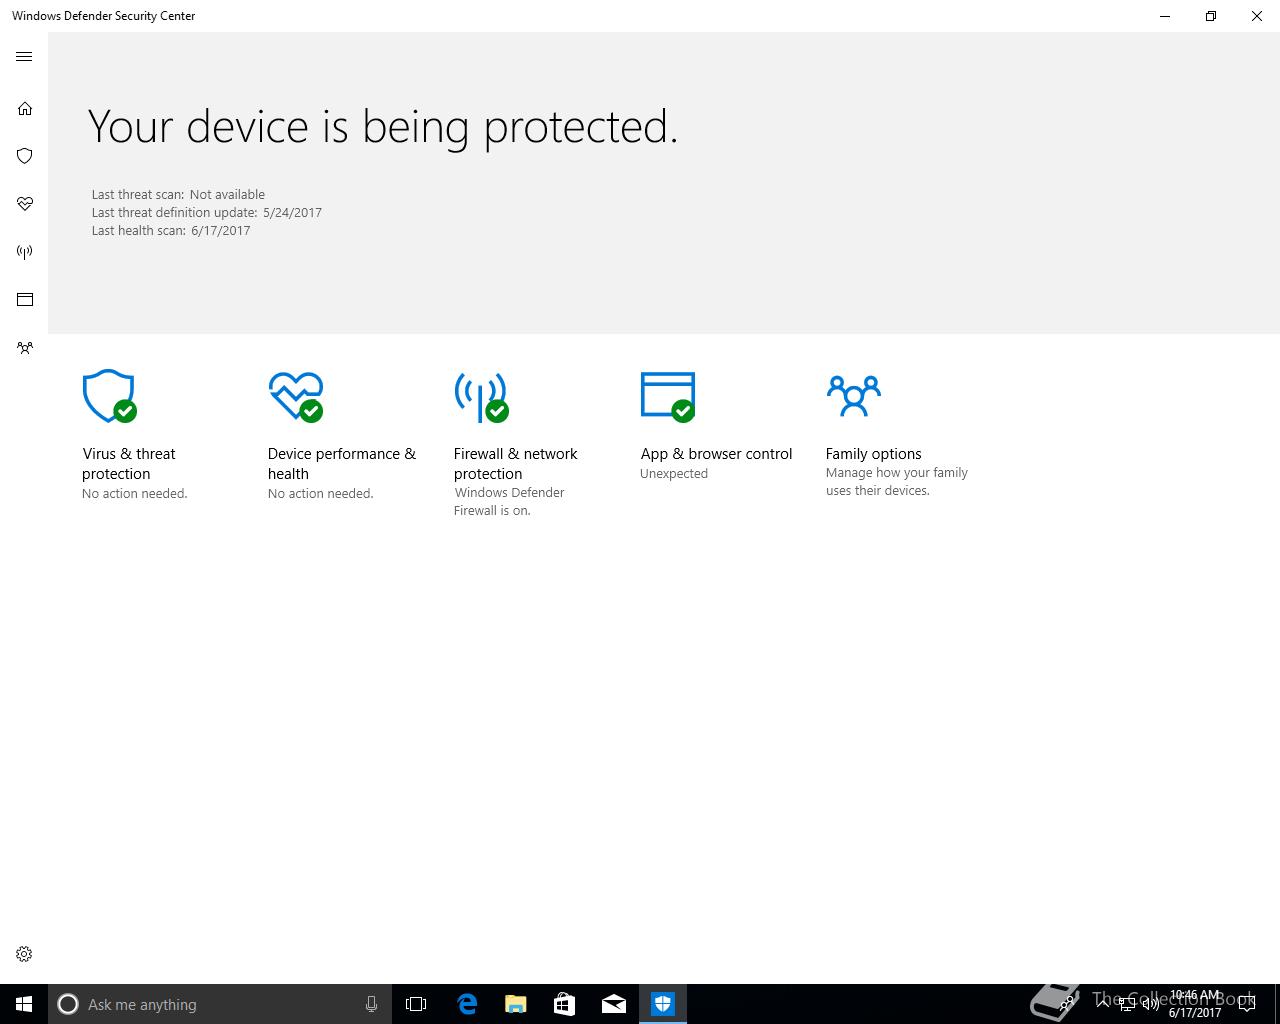Open the App & browser control title link
This screenshot has width=1280, height=1024.
[716, 454]
